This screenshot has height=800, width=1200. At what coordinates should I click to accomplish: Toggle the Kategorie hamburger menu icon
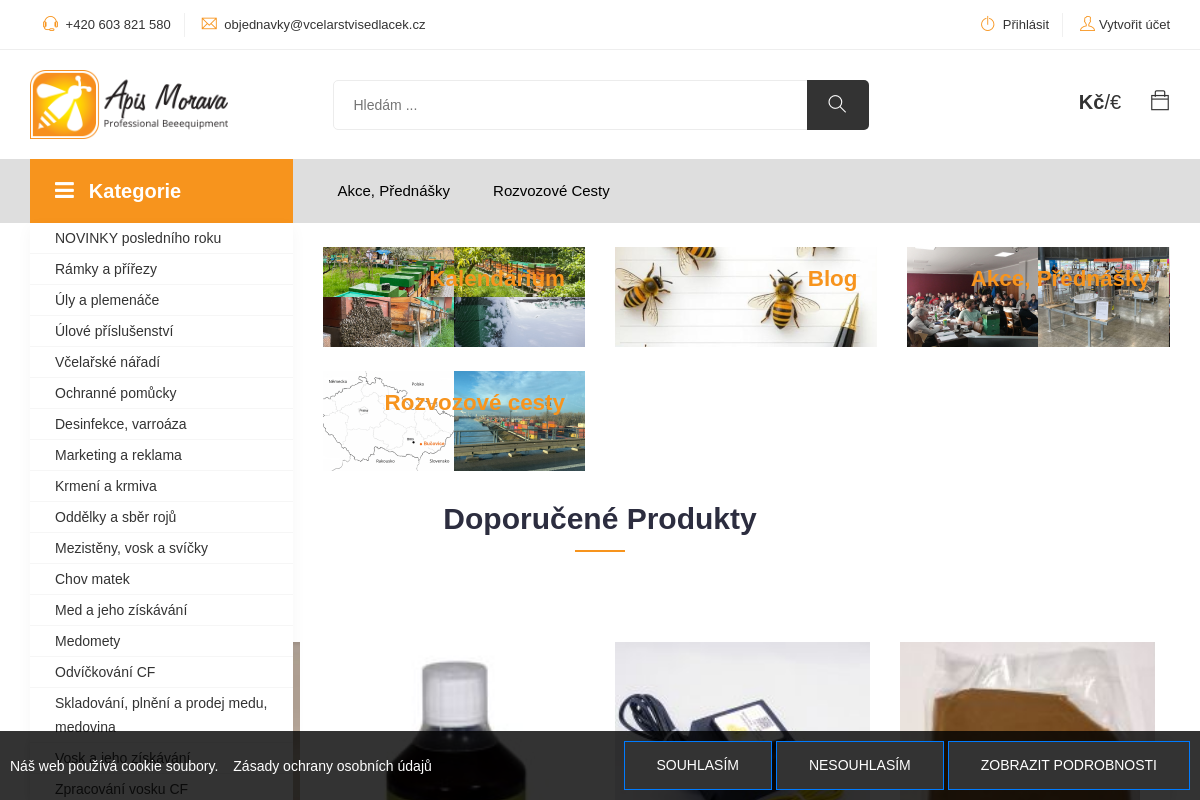tap(64, 190)
